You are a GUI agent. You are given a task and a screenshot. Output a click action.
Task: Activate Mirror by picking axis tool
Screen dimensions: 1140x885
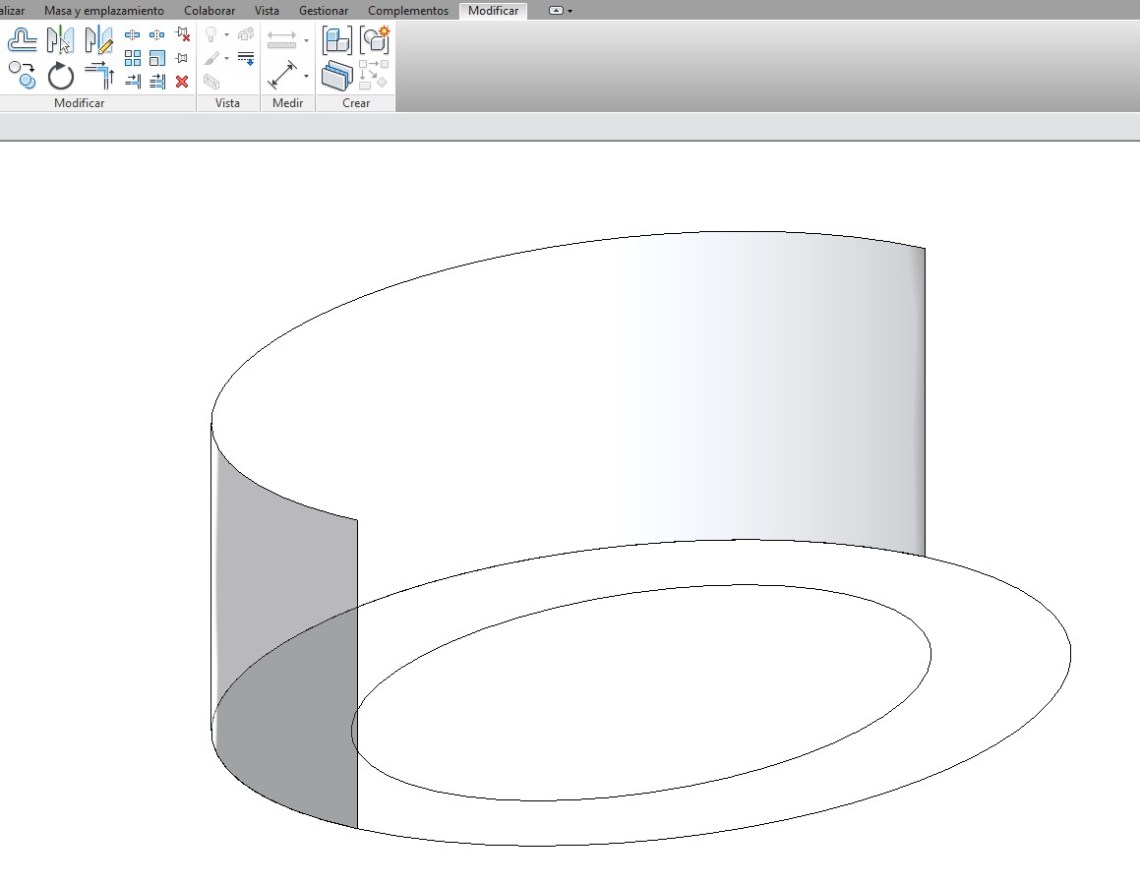click(x=60, y=40)
